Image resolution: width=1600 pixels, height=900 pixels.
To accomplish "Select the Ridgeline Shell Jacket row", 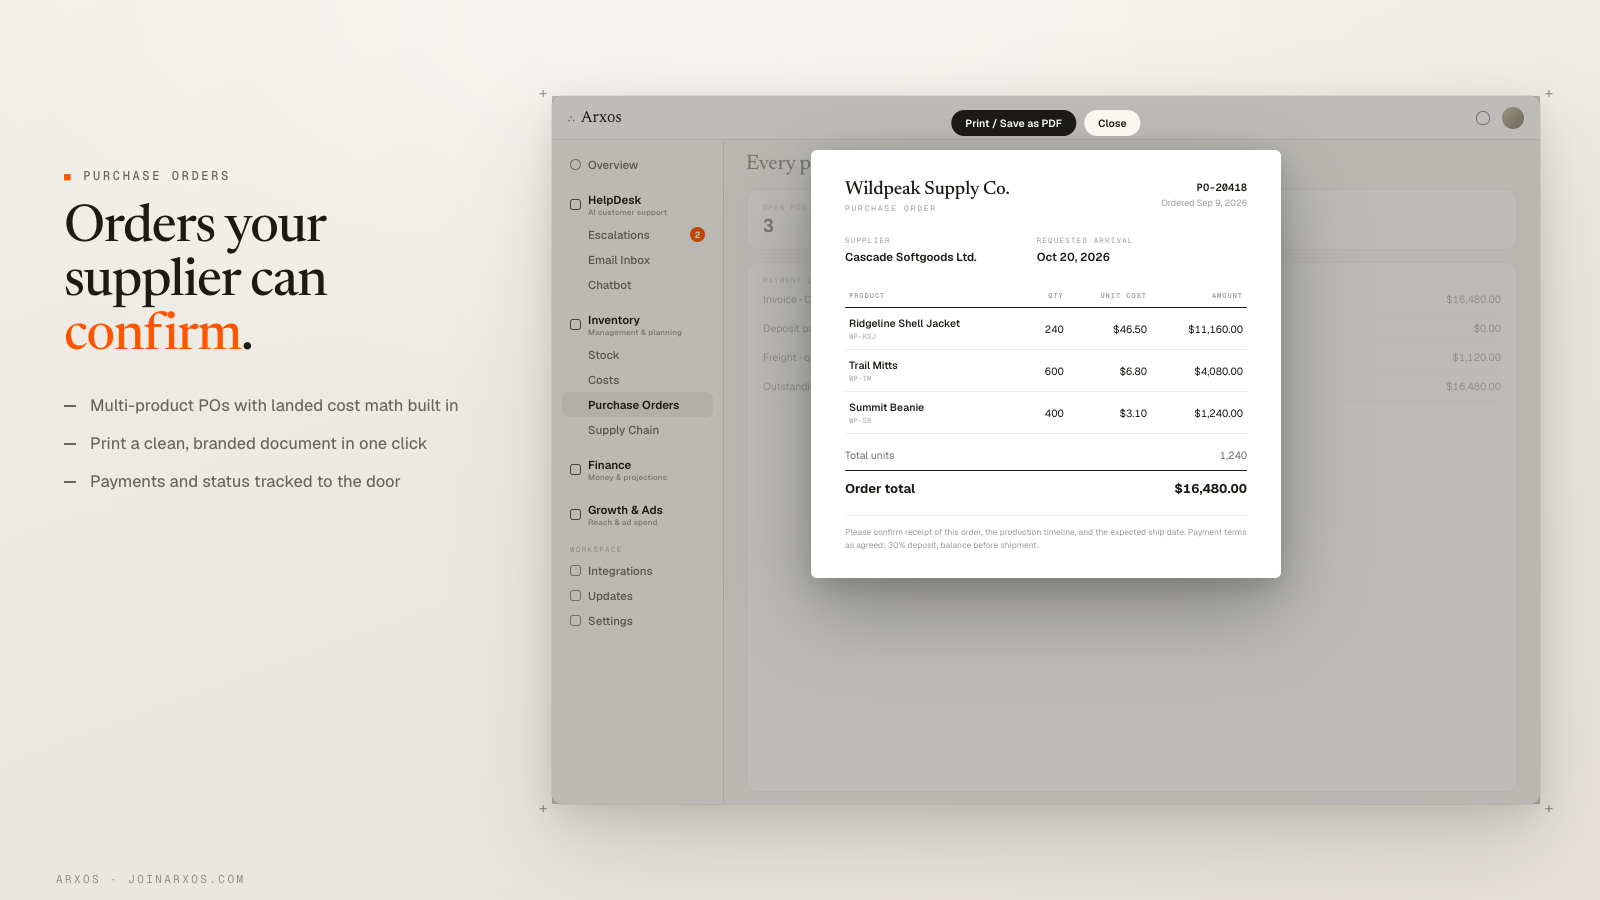I will pos(1046,329).
